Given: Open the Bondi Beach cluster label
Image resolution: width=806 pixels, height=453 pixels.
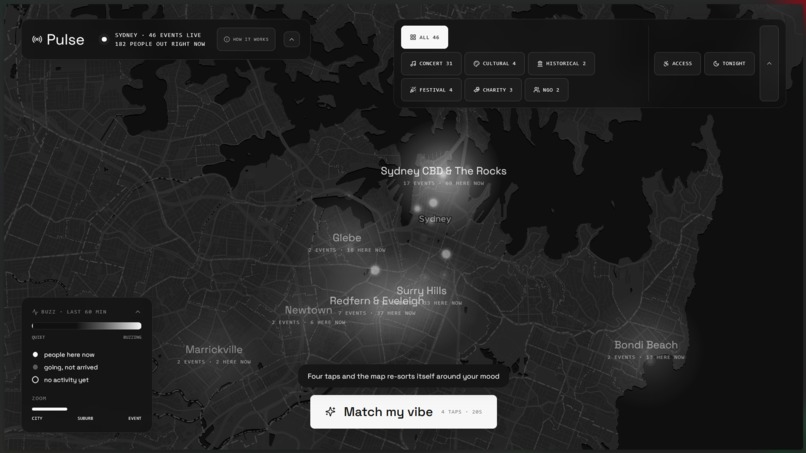Looking at the screenshot, I should coord(646,345).
